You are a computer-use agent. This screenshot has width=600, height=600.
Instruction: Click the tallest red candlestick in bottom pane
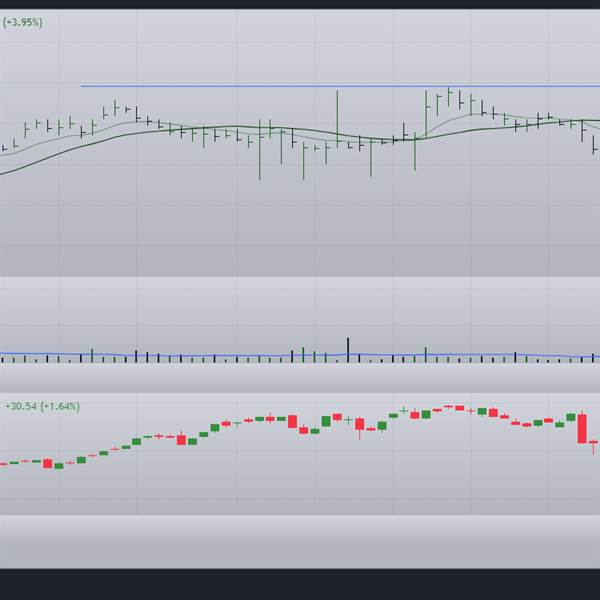582,429
